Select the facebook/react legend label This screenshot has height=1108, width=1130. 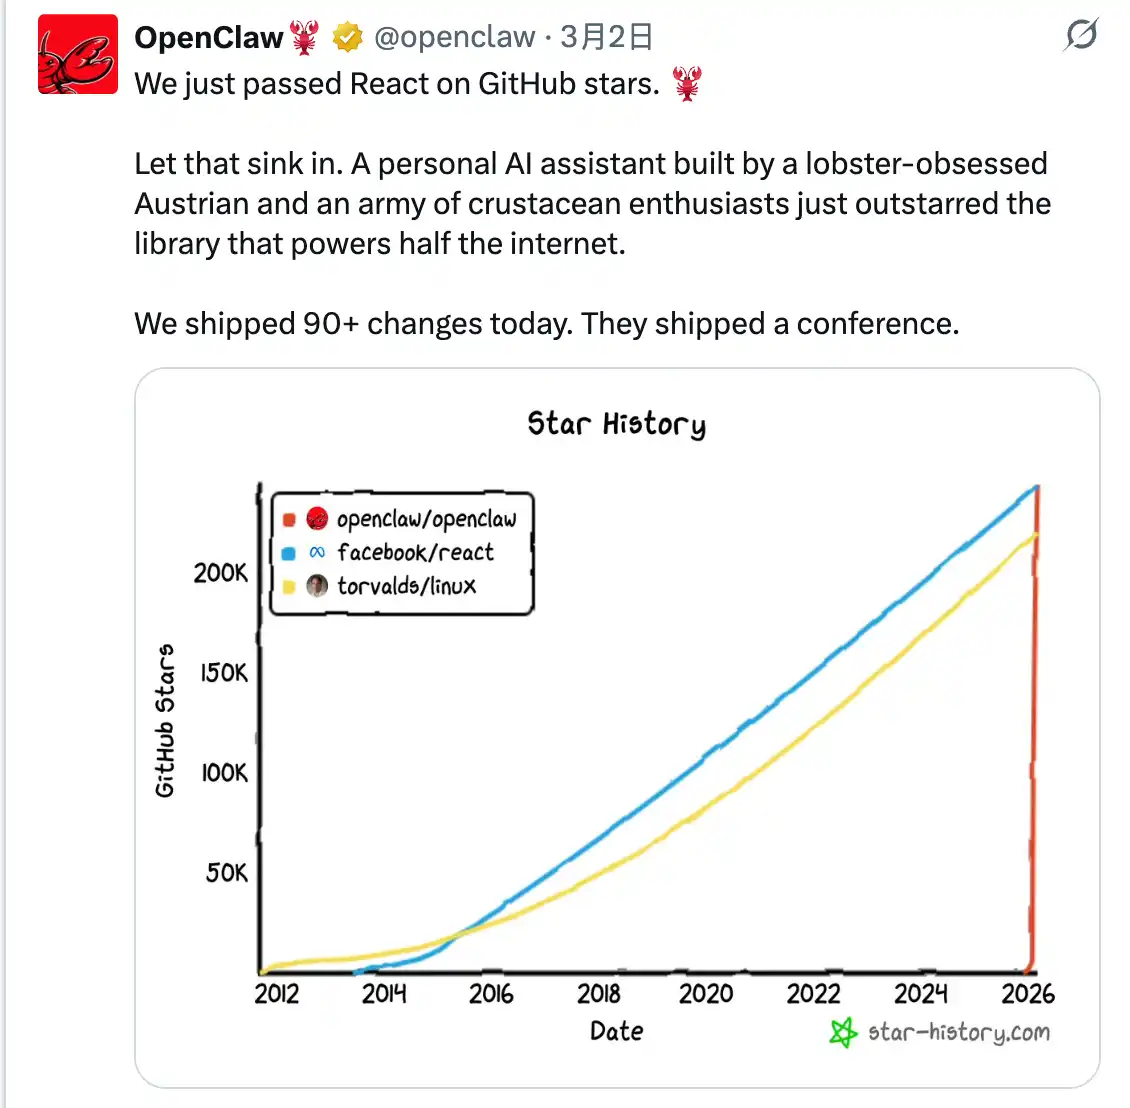[x=415, y=552]
